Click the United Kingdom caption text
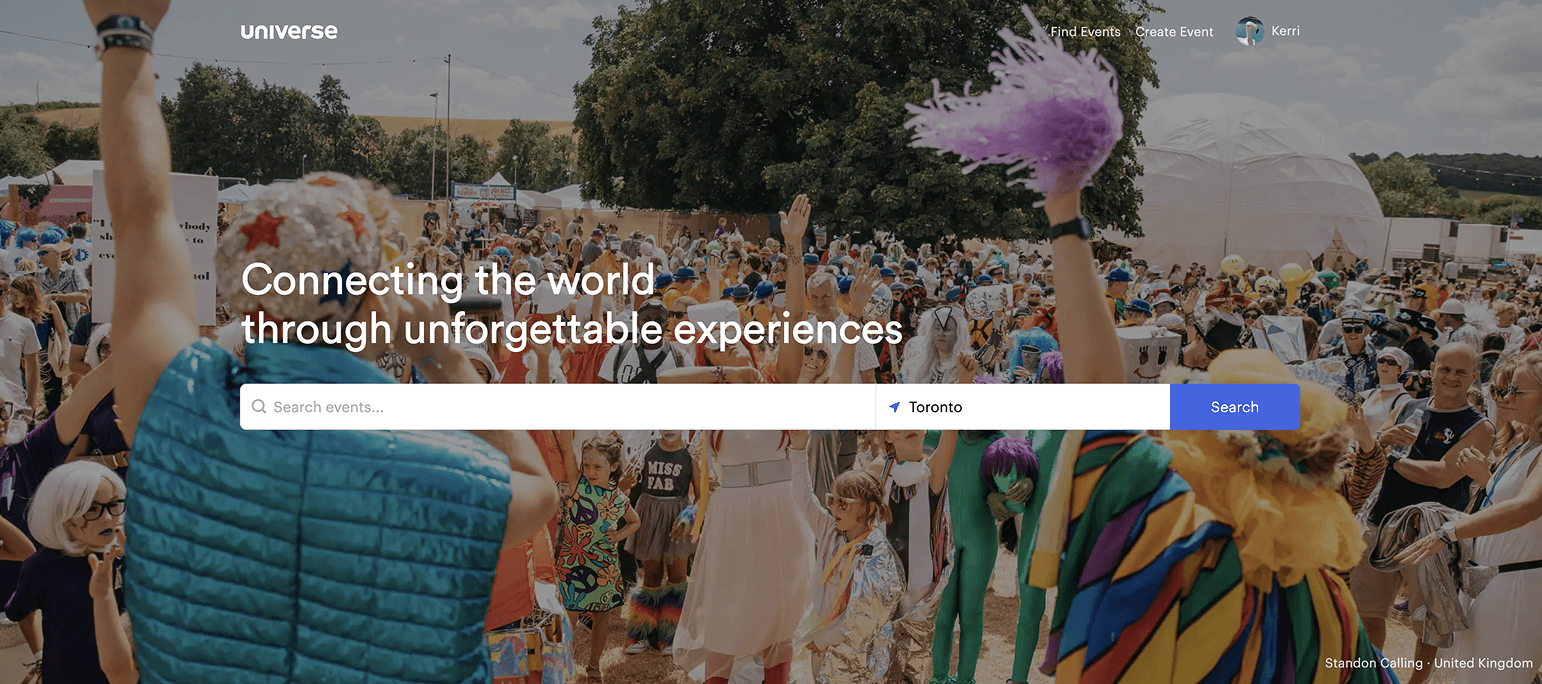 pos(1483,663)
